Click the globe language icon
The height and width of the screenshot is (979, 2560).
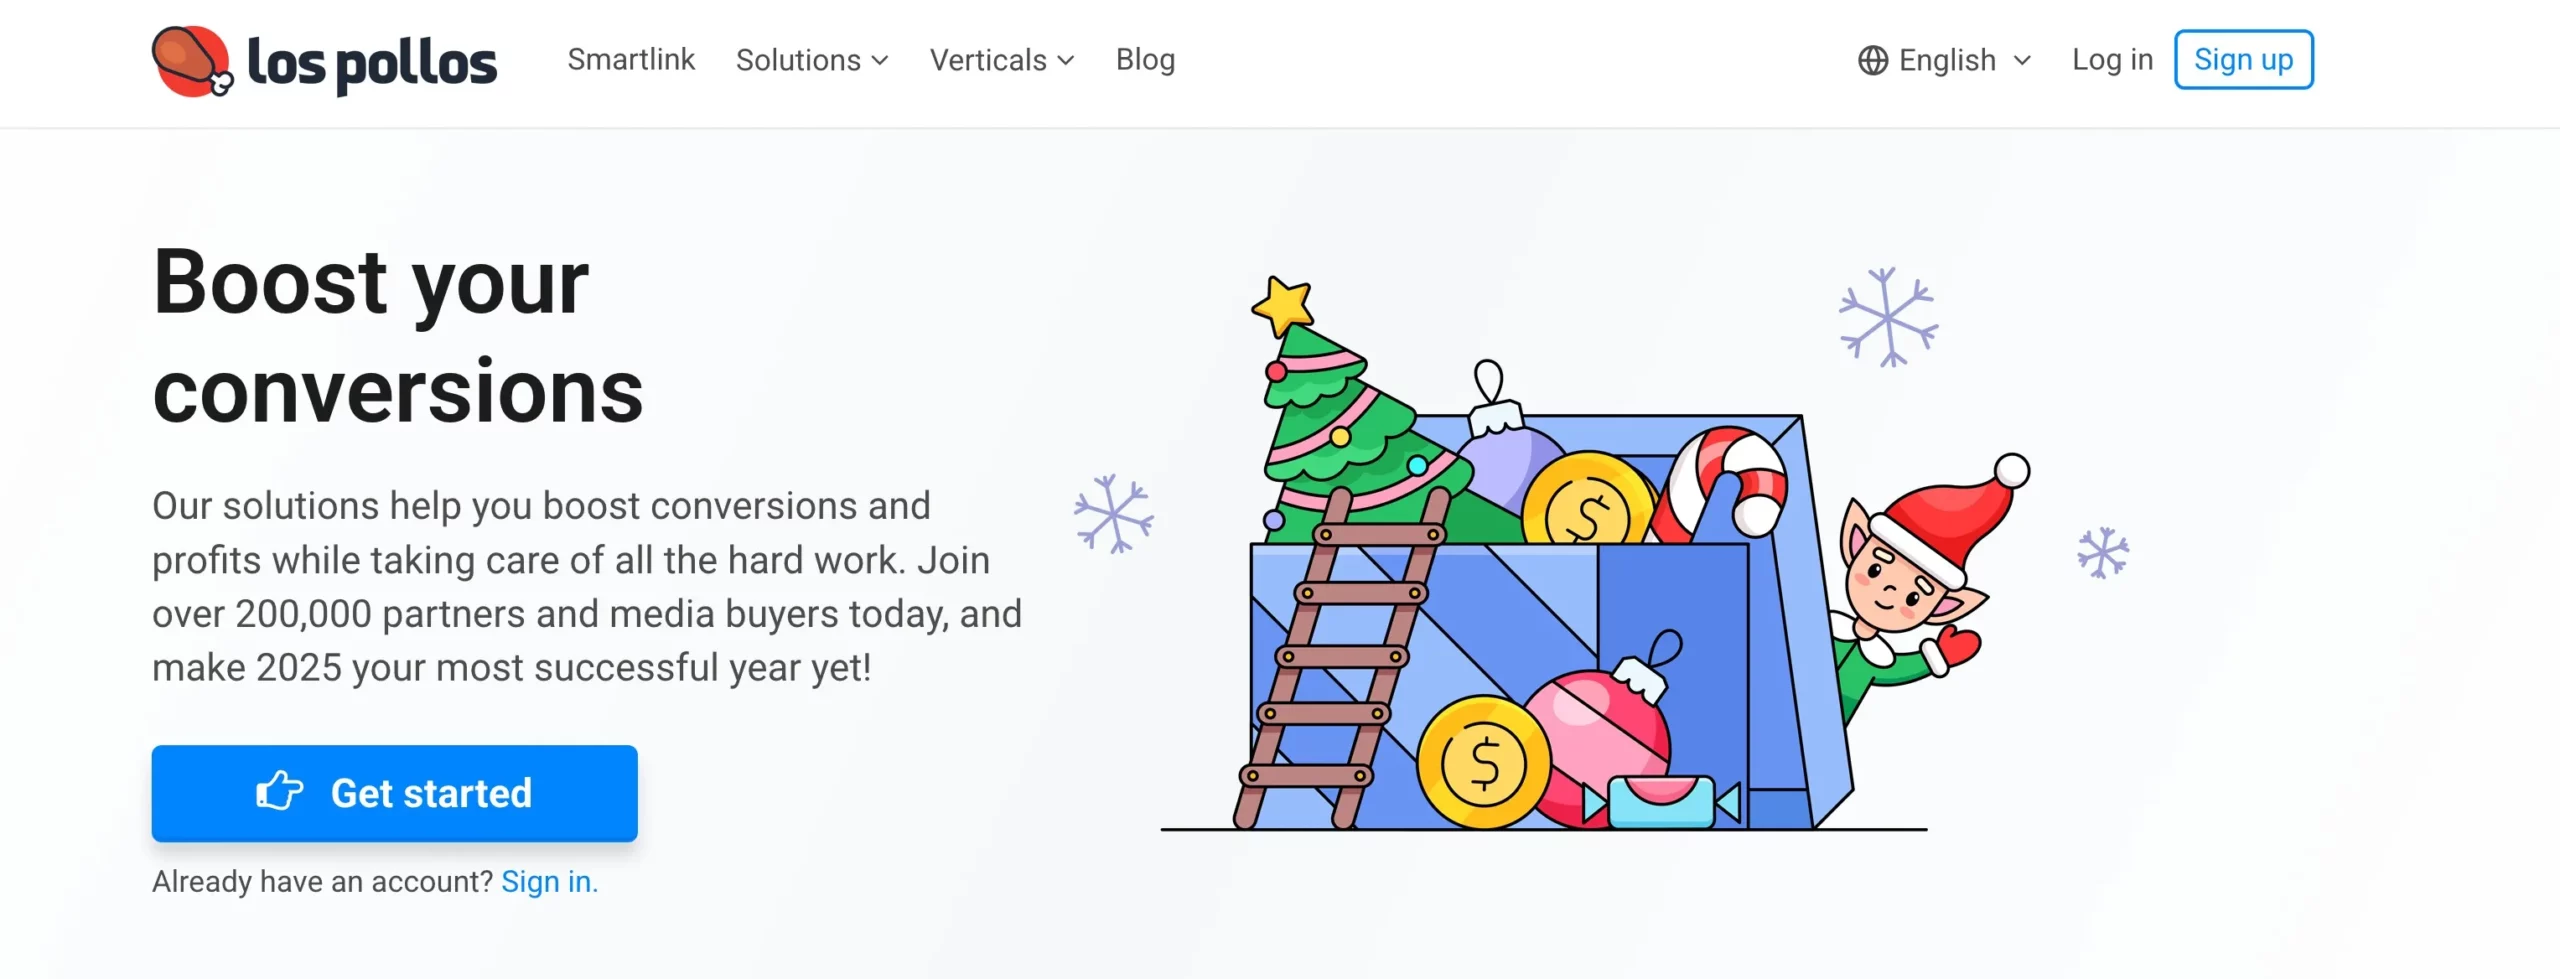[1872, 61]
